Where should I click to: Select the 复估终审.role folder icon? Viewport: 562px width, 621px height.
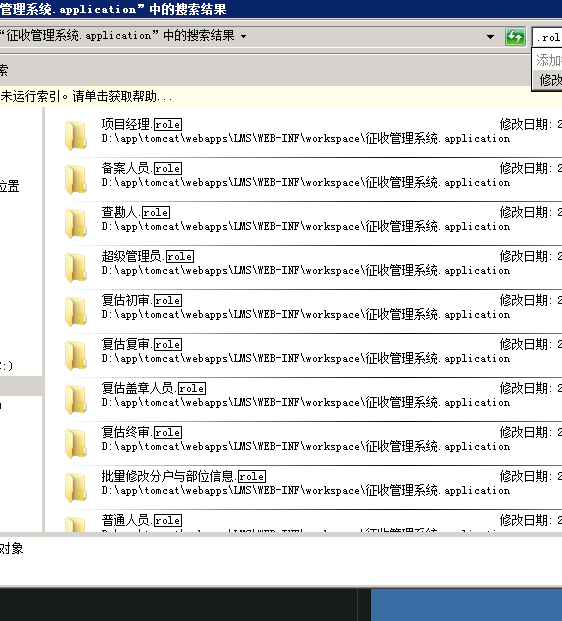[76, 443]
